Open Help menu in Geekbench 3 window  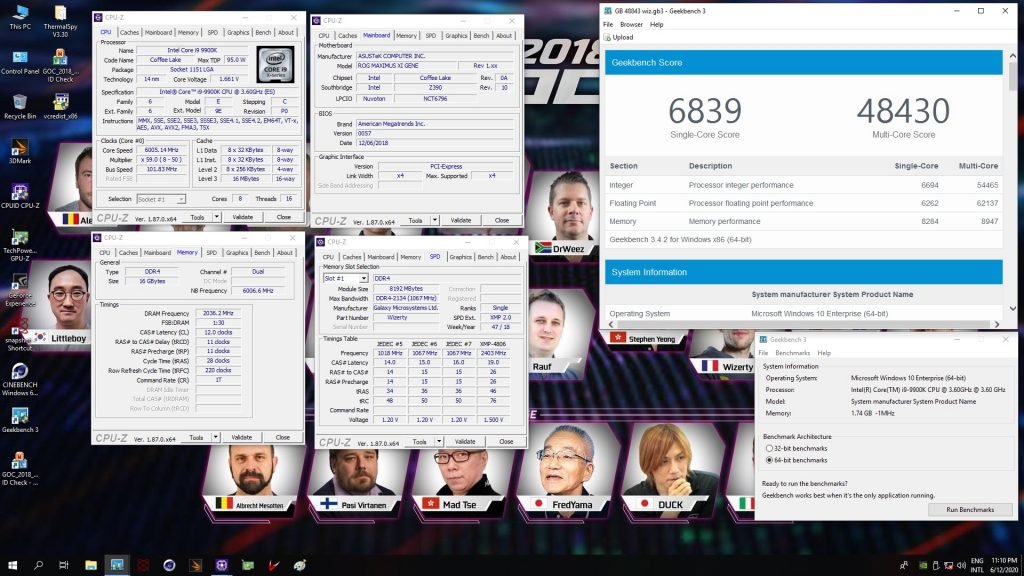(x=824, y=353)
